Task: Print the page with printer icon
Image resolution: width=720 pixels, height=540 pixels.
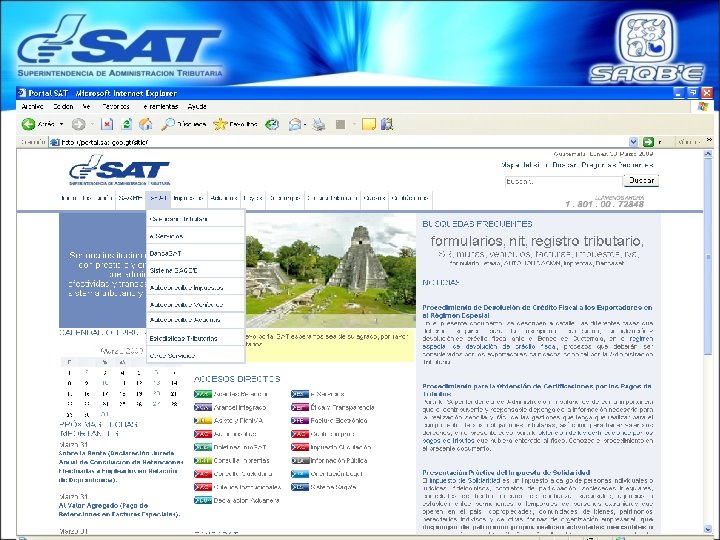Action: click(x=319, y=124)
